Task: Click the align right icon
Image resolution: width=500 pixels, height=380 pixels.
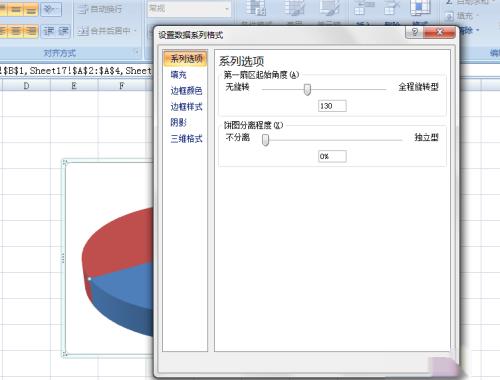Action: pos(31,31)
